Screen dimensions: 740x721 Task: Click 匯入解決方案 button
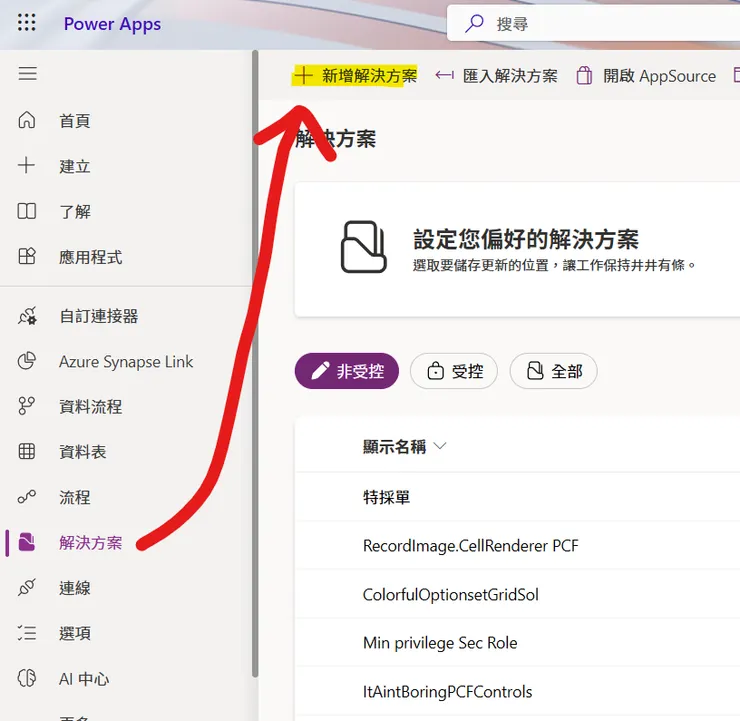[x=496, y=75]
